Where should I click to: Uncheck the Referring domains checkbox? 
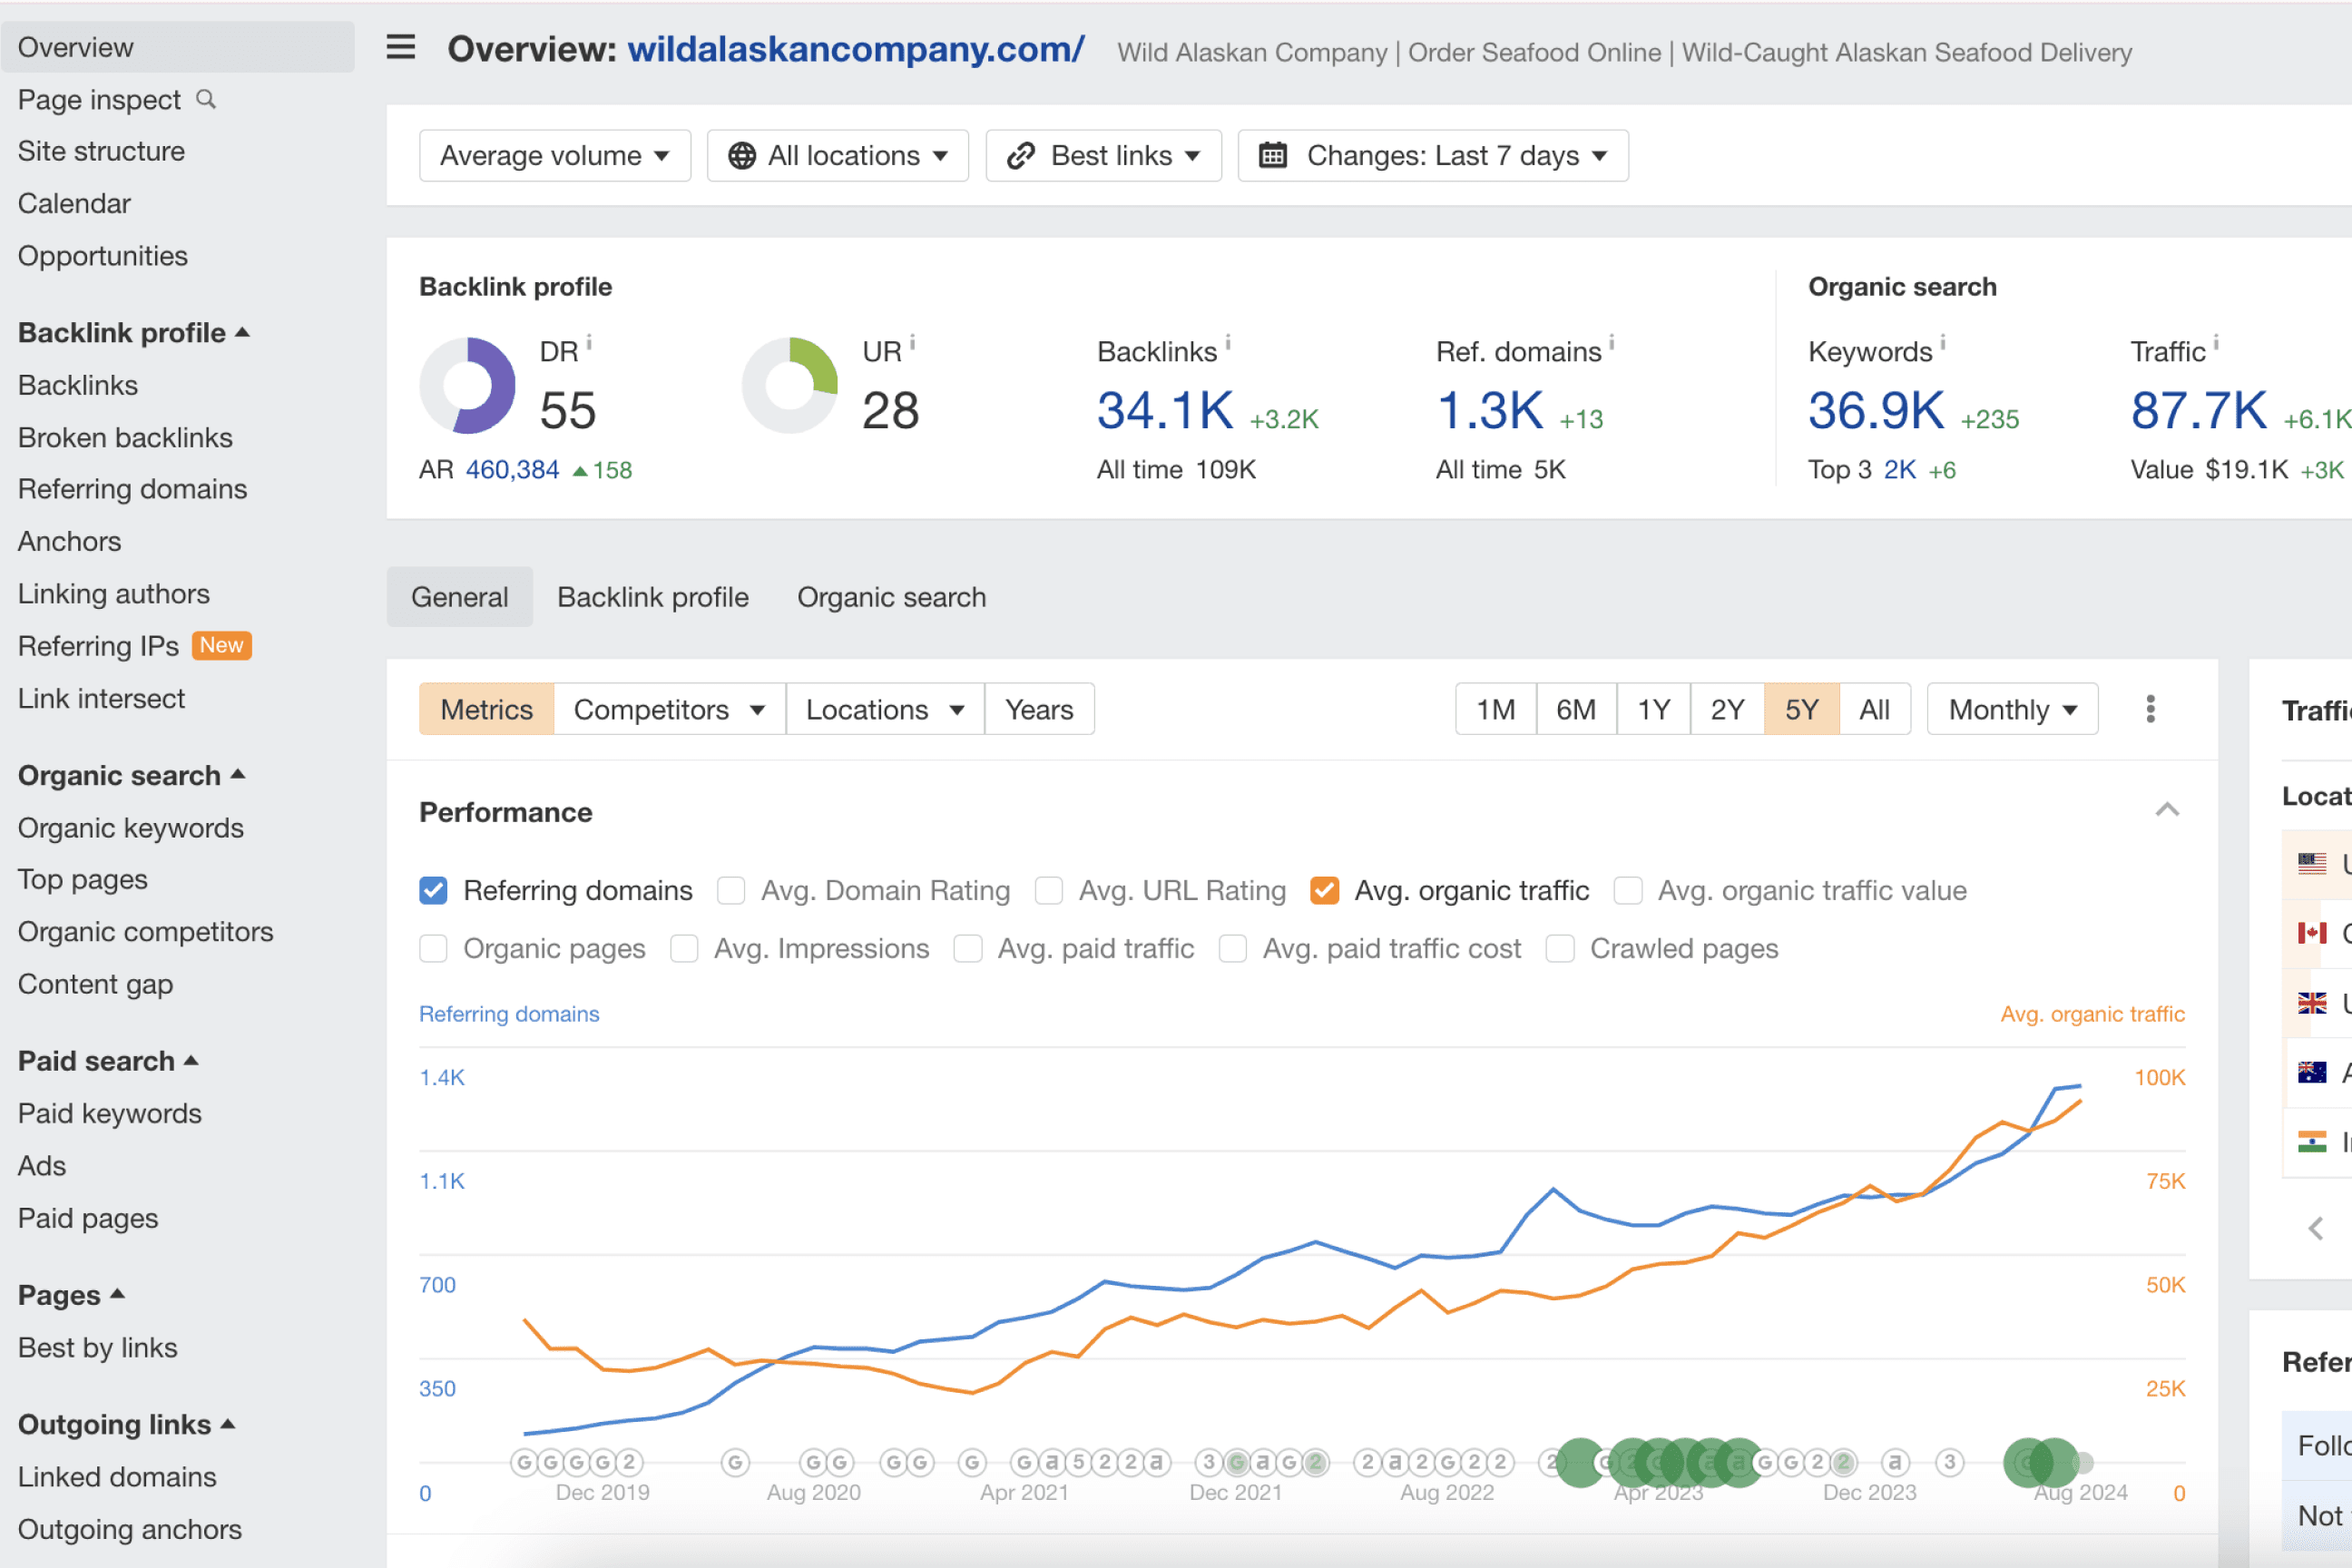pyautogui.click(x=433, y=890)
